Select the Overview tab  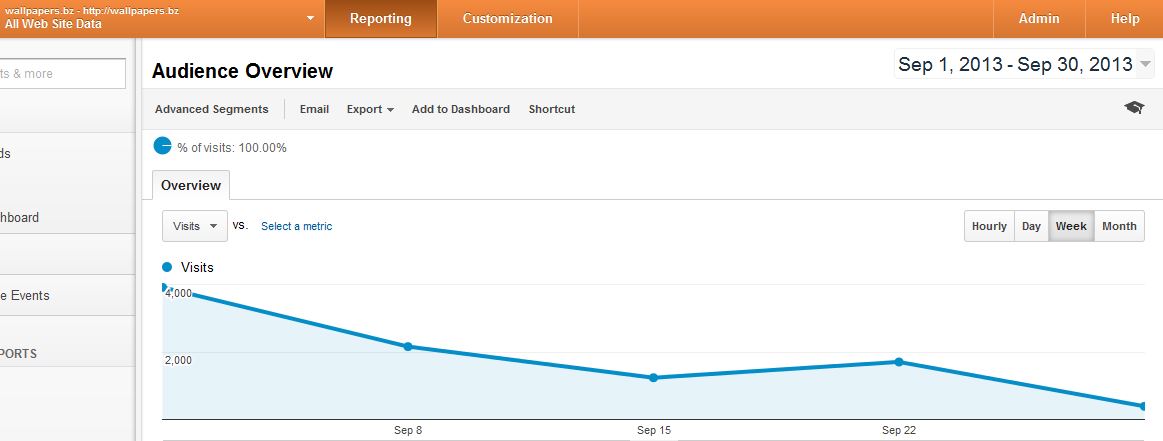pyautogui.click(x=191, y=185)
